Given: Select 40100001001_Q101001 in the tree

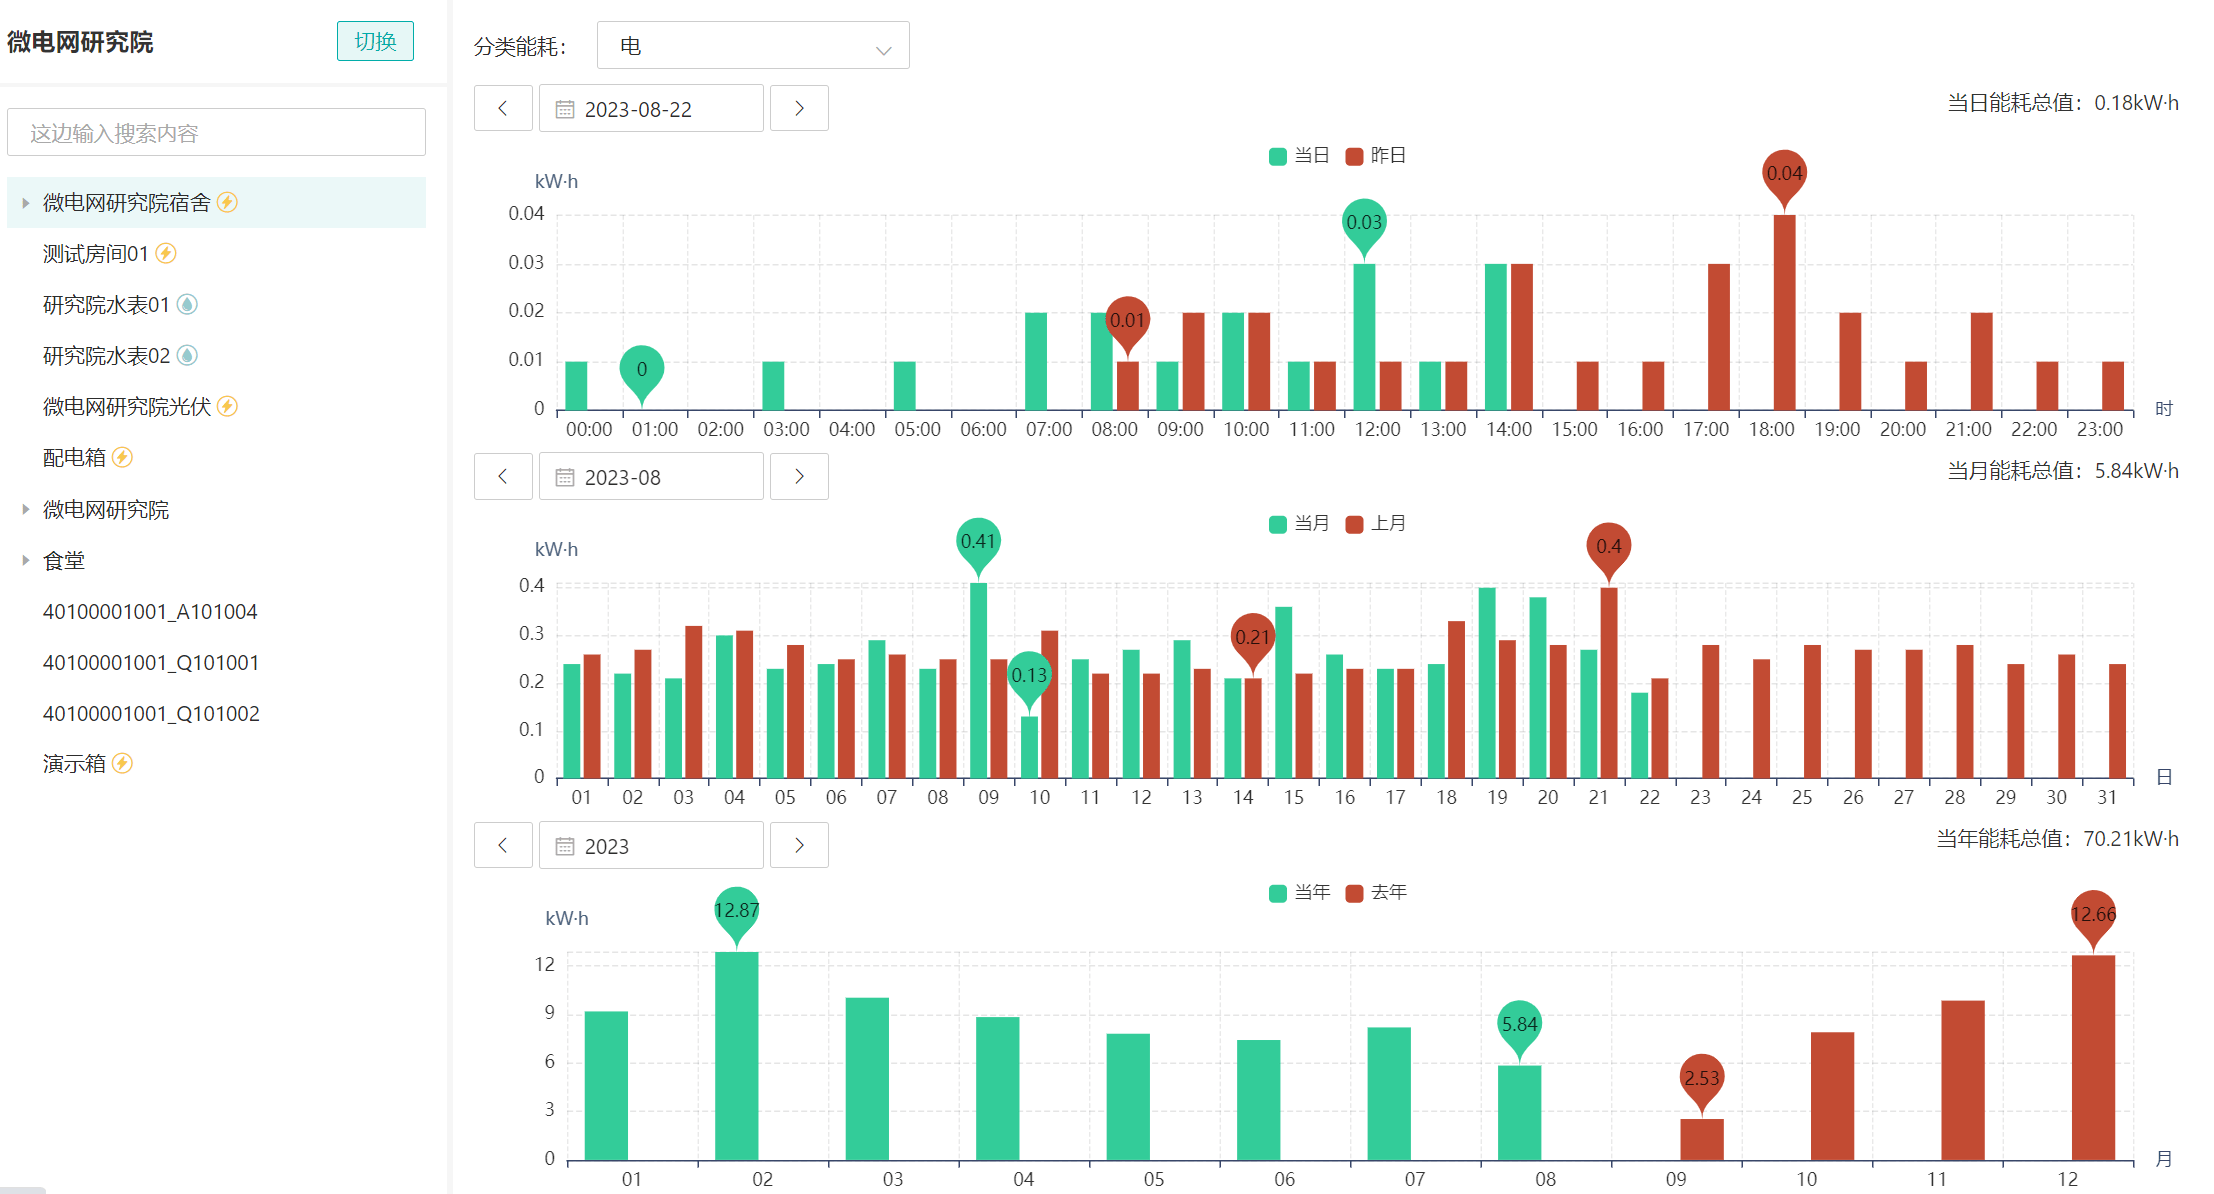Looking at the screenshot, I should click(151, 663).
